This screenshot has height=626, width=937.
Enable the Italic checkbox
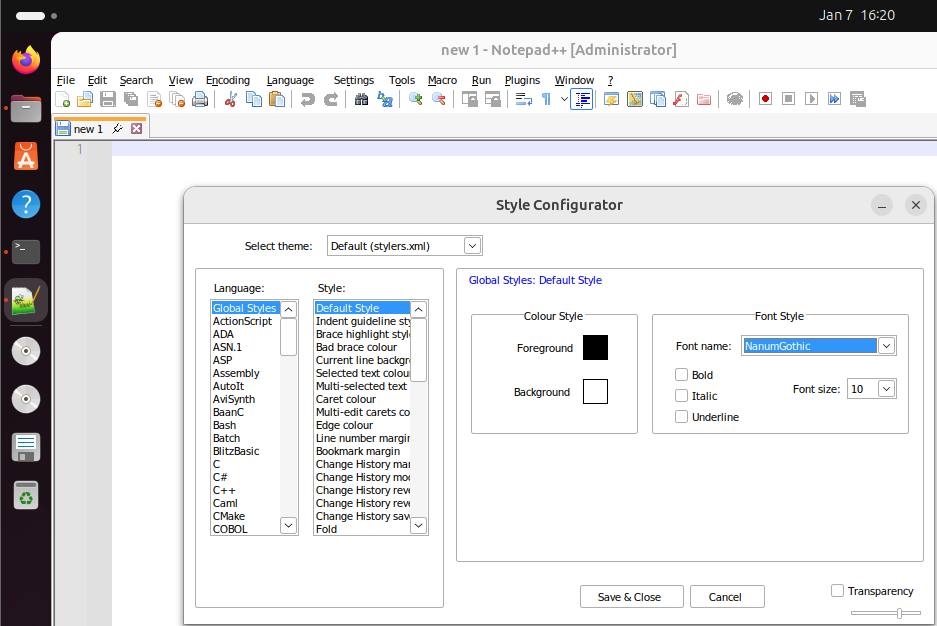coord(681,395)
